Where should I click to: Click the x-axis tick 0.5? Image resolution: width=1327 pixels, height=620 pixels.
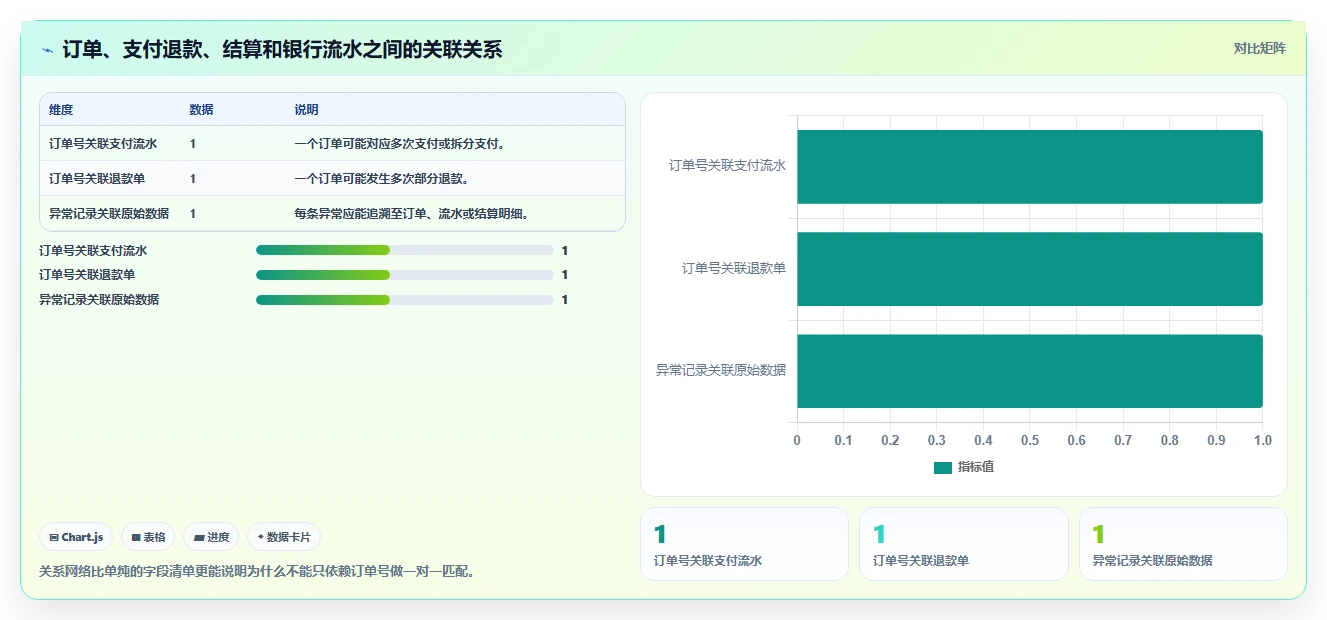pyautogui.click(x=1030, y=440)
